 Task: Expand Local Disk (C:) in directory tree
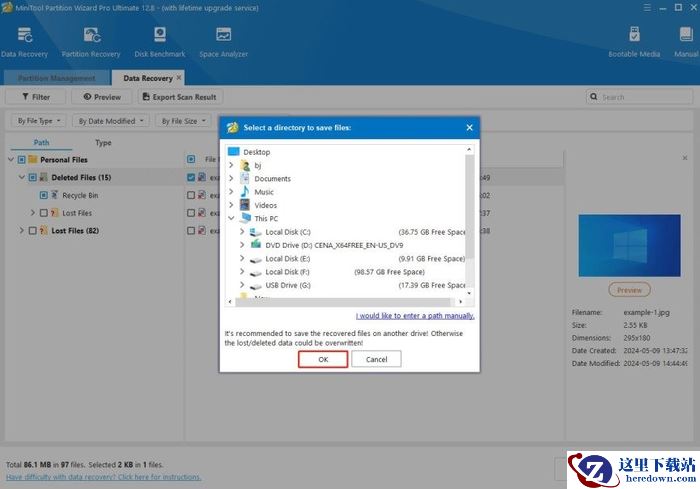click(242, 232)
